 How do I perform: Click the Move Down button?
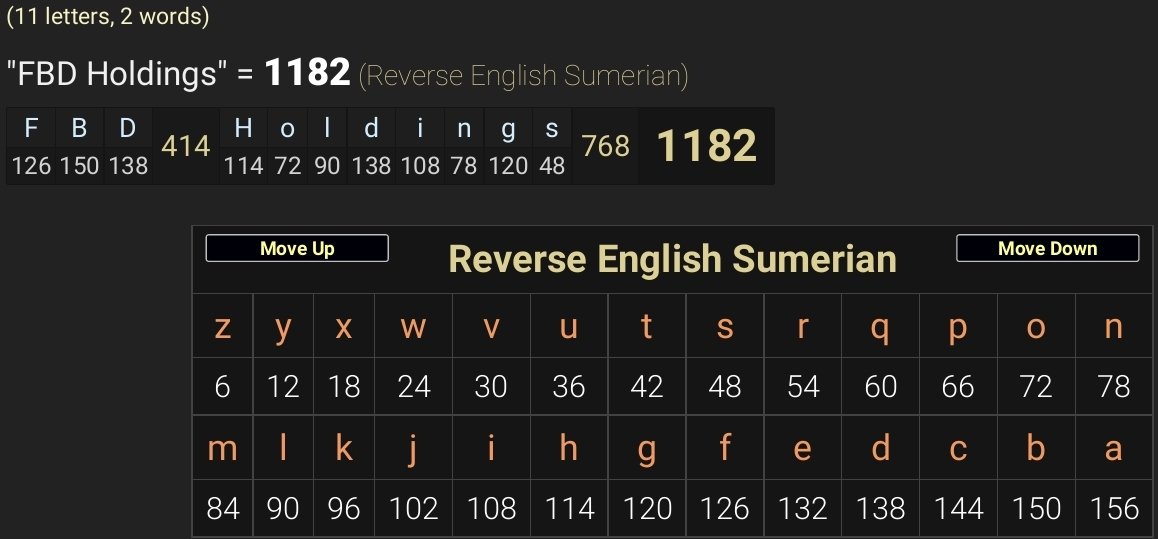pos(1047,248)
